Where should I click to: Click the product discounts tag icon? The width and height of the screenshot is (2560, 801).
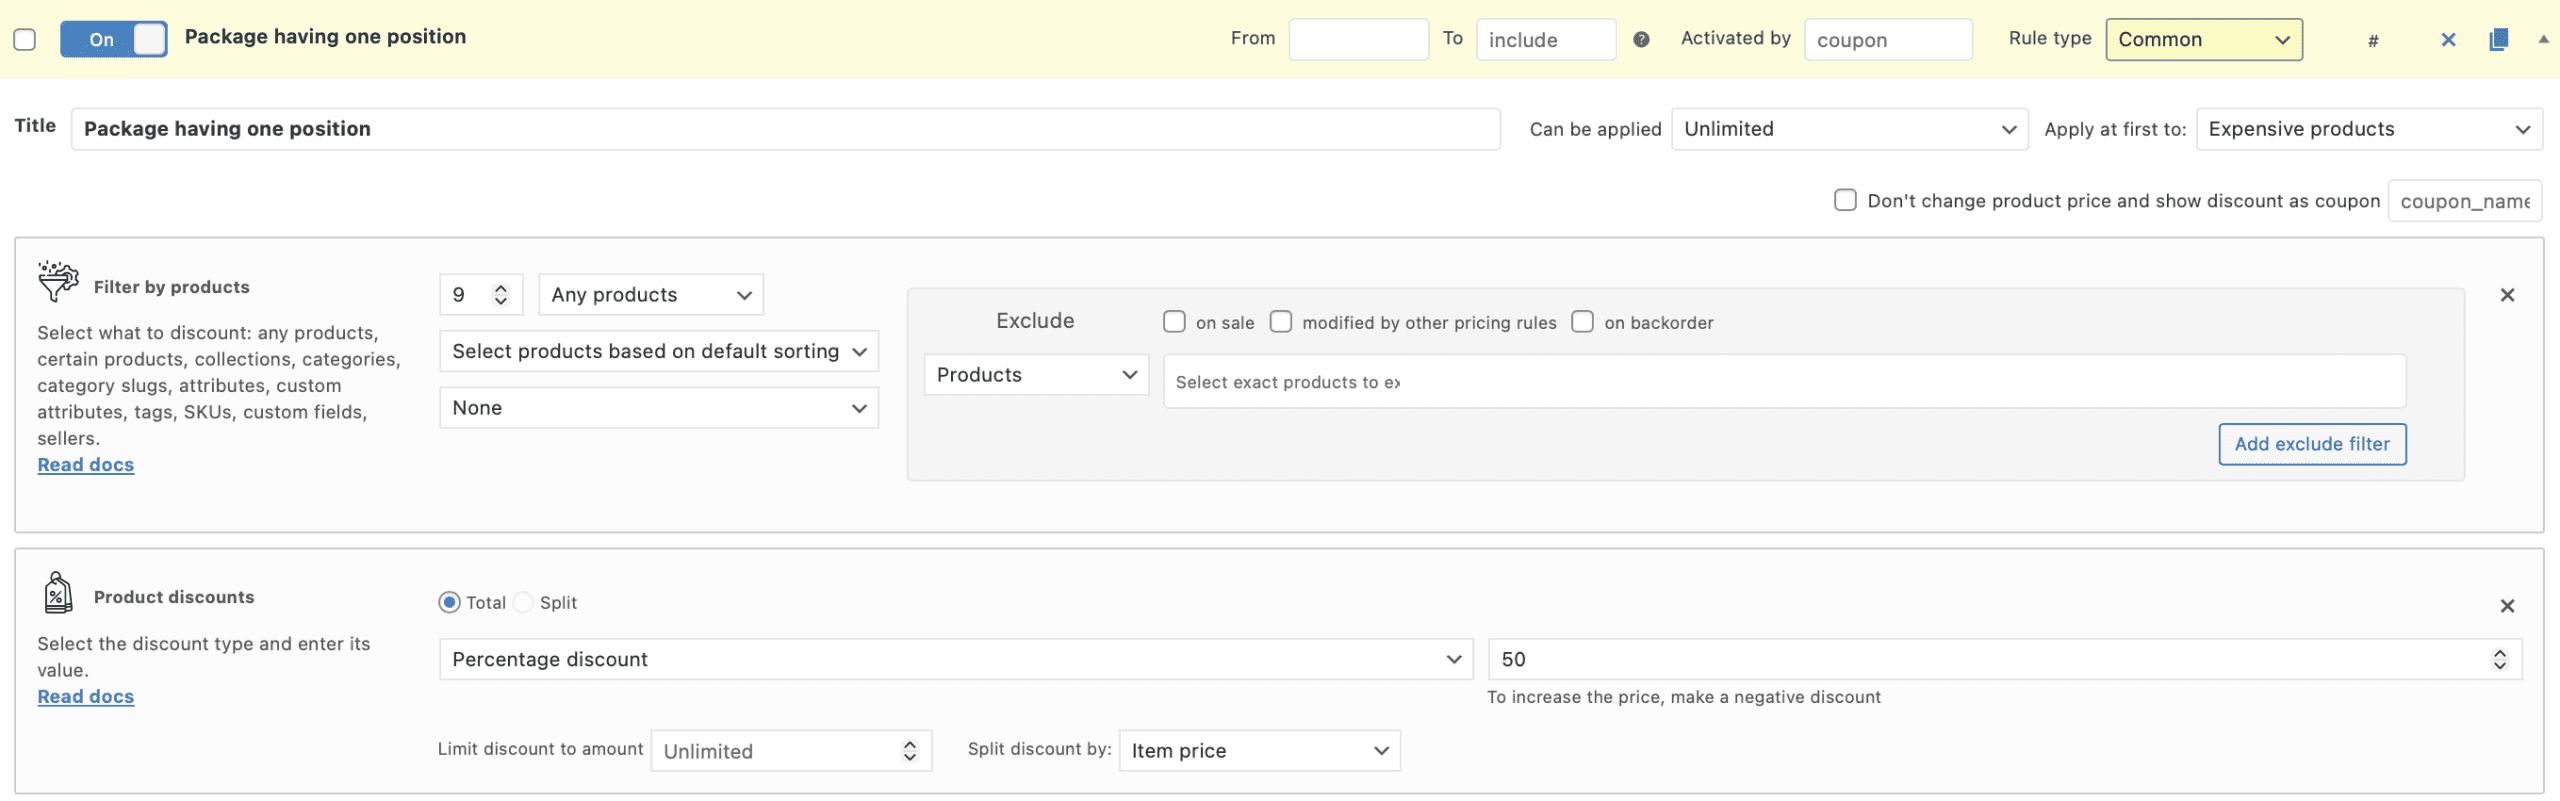pyautogui.click(x=58, y=593)
